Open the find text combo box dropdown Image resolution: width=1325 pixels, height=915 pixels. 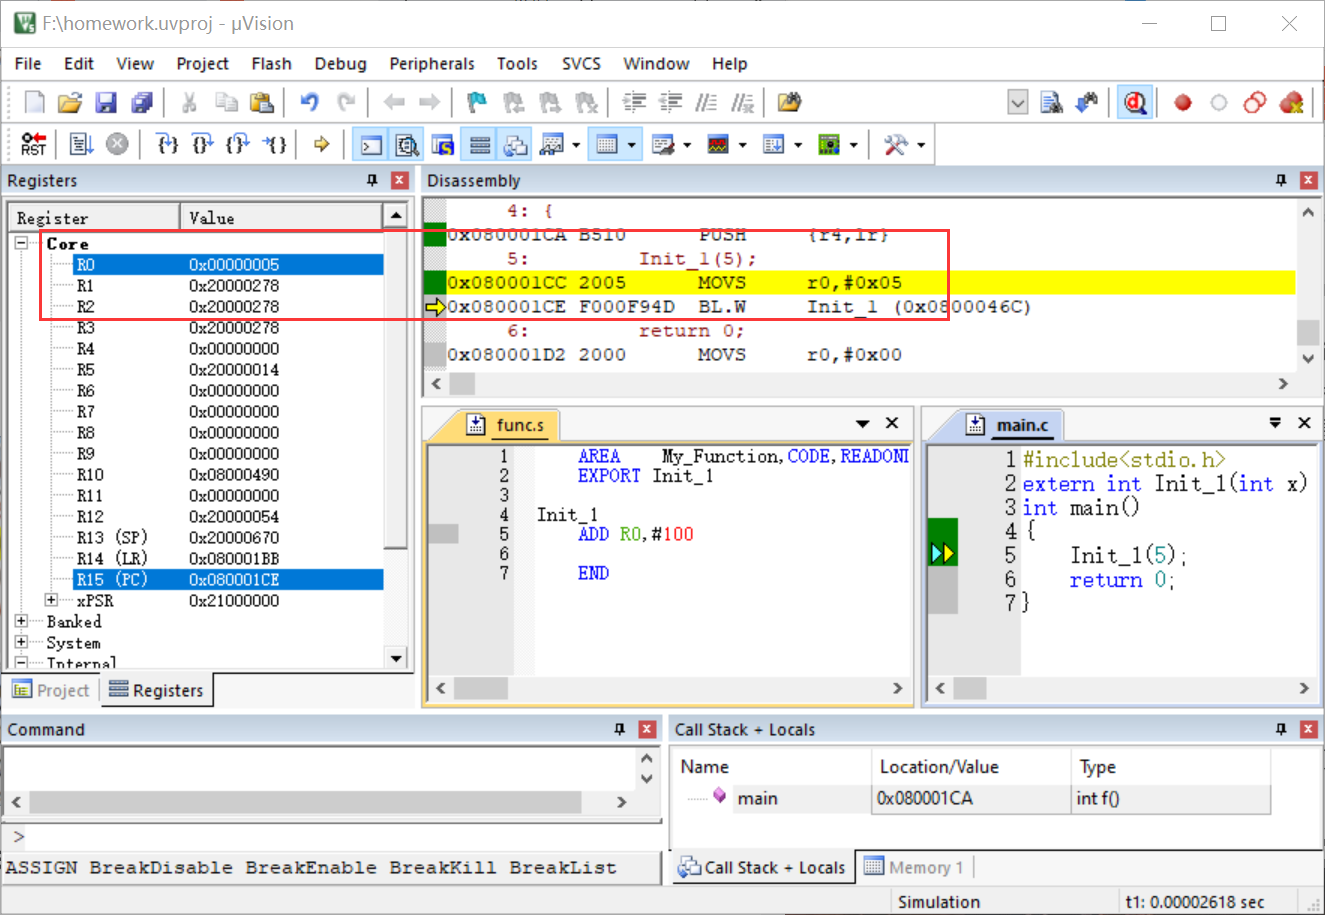tap(1017, 102)
